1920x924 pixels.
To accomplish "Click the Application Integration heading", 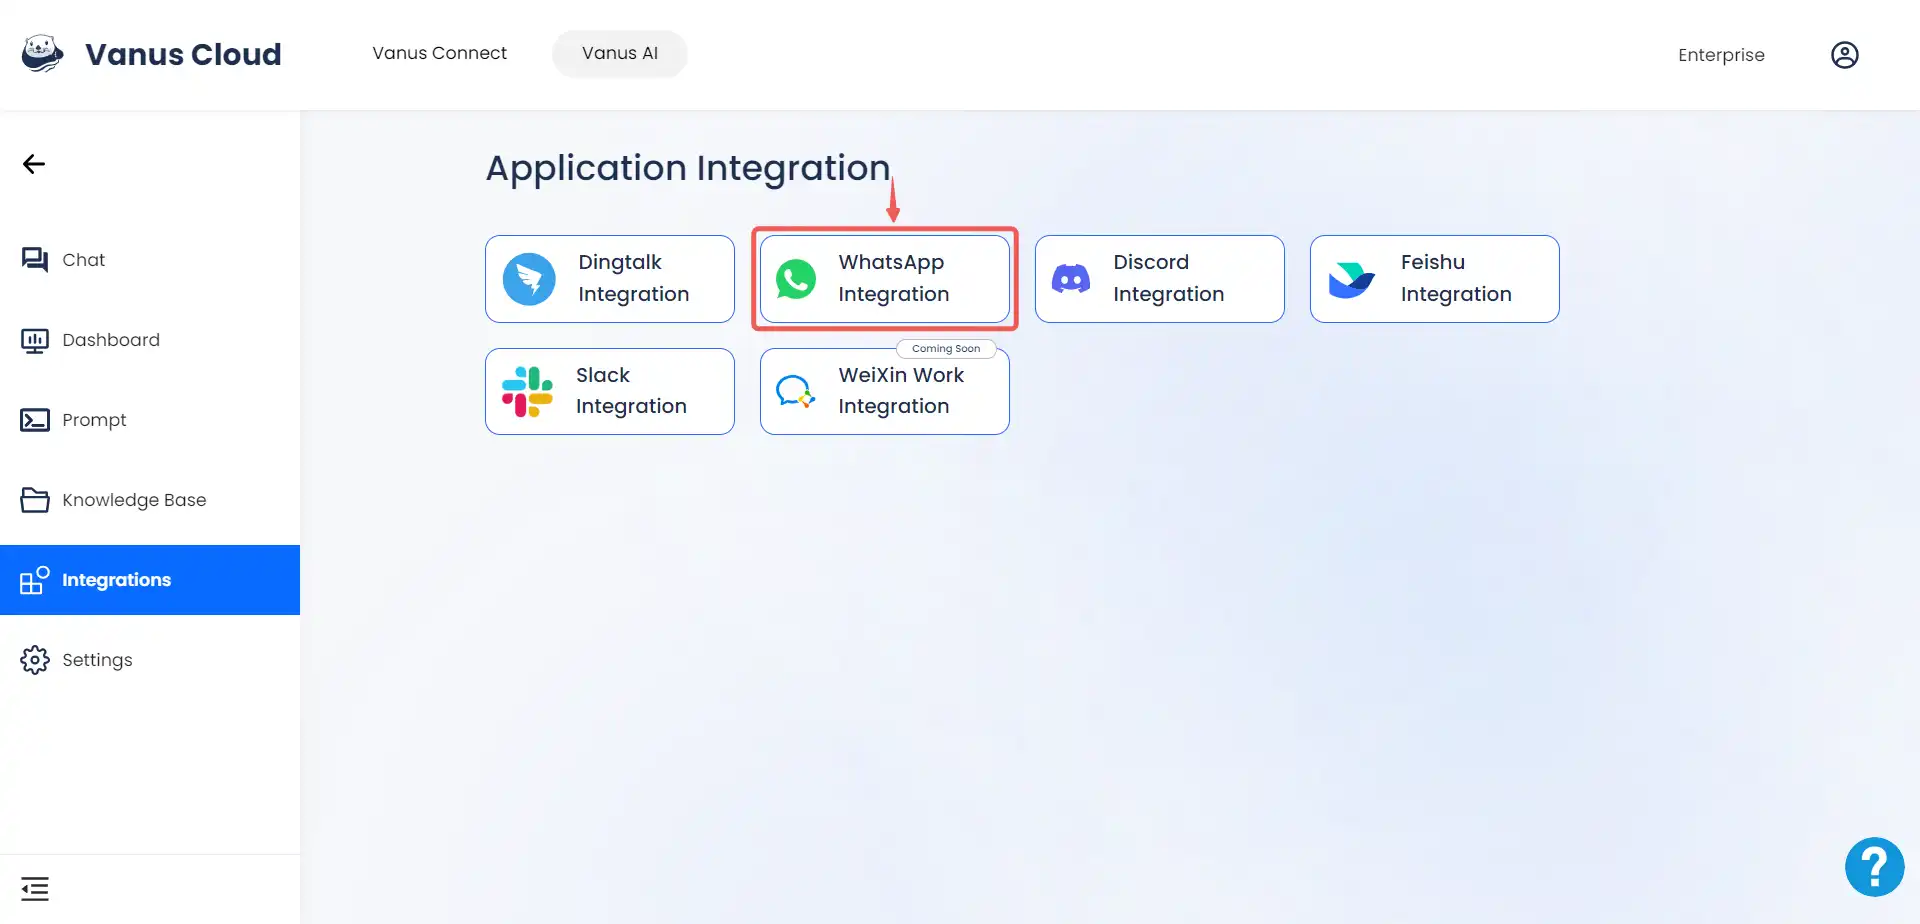I will click(688, 168).
